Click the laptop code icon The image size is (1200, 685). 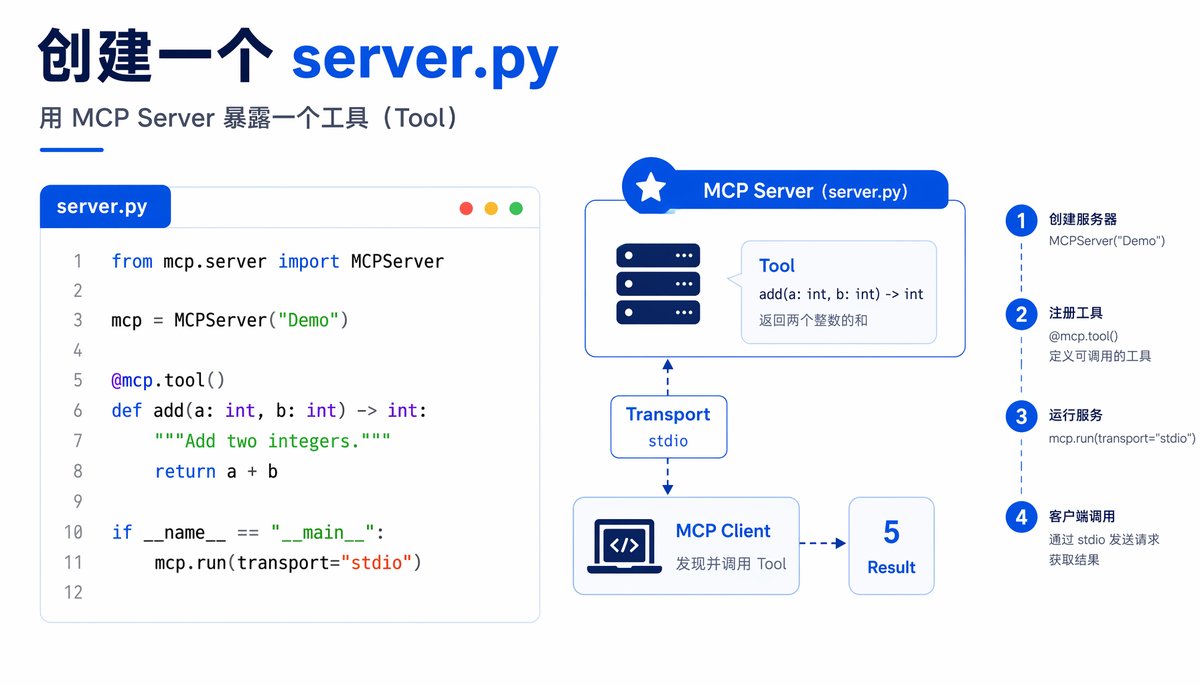click(624, 546)
